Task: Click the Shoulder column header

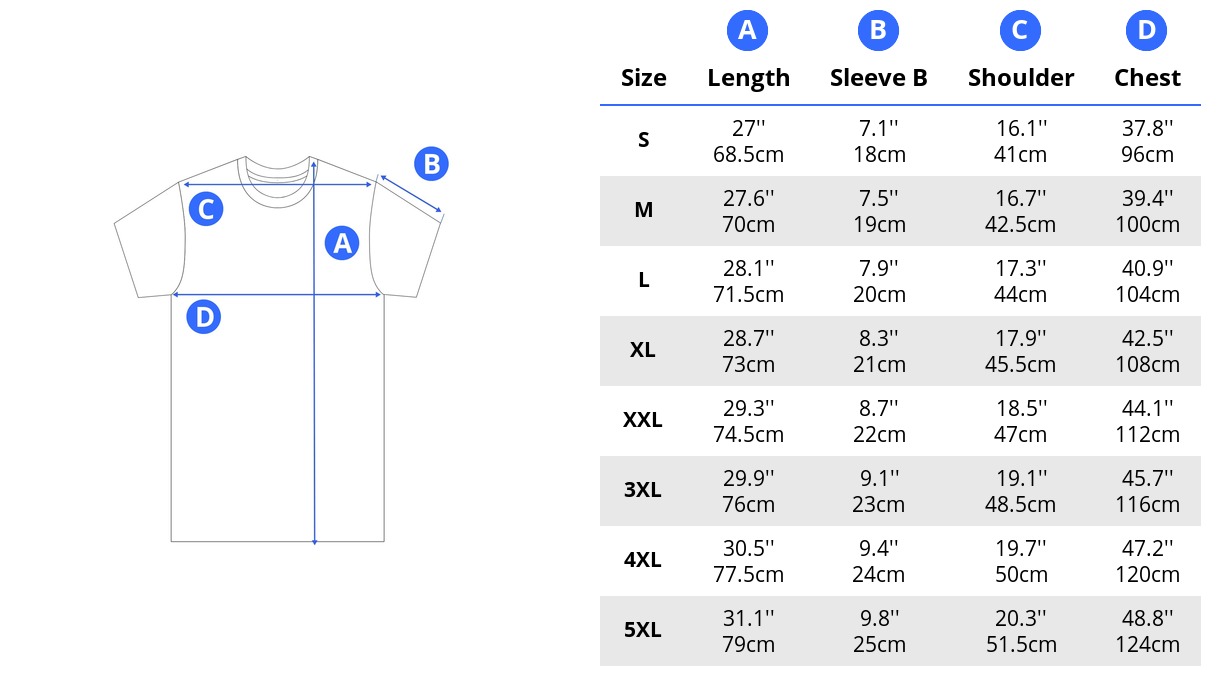Action: click(x=1021, y=78)
